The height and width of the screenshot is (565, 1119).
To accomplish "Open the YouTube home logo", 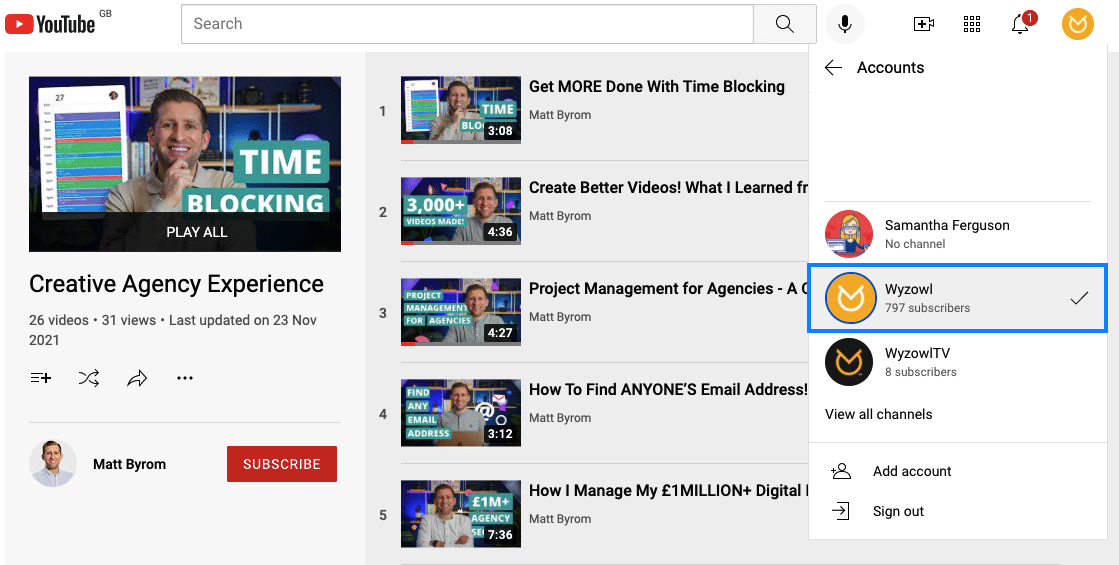I will coord(50,24).
